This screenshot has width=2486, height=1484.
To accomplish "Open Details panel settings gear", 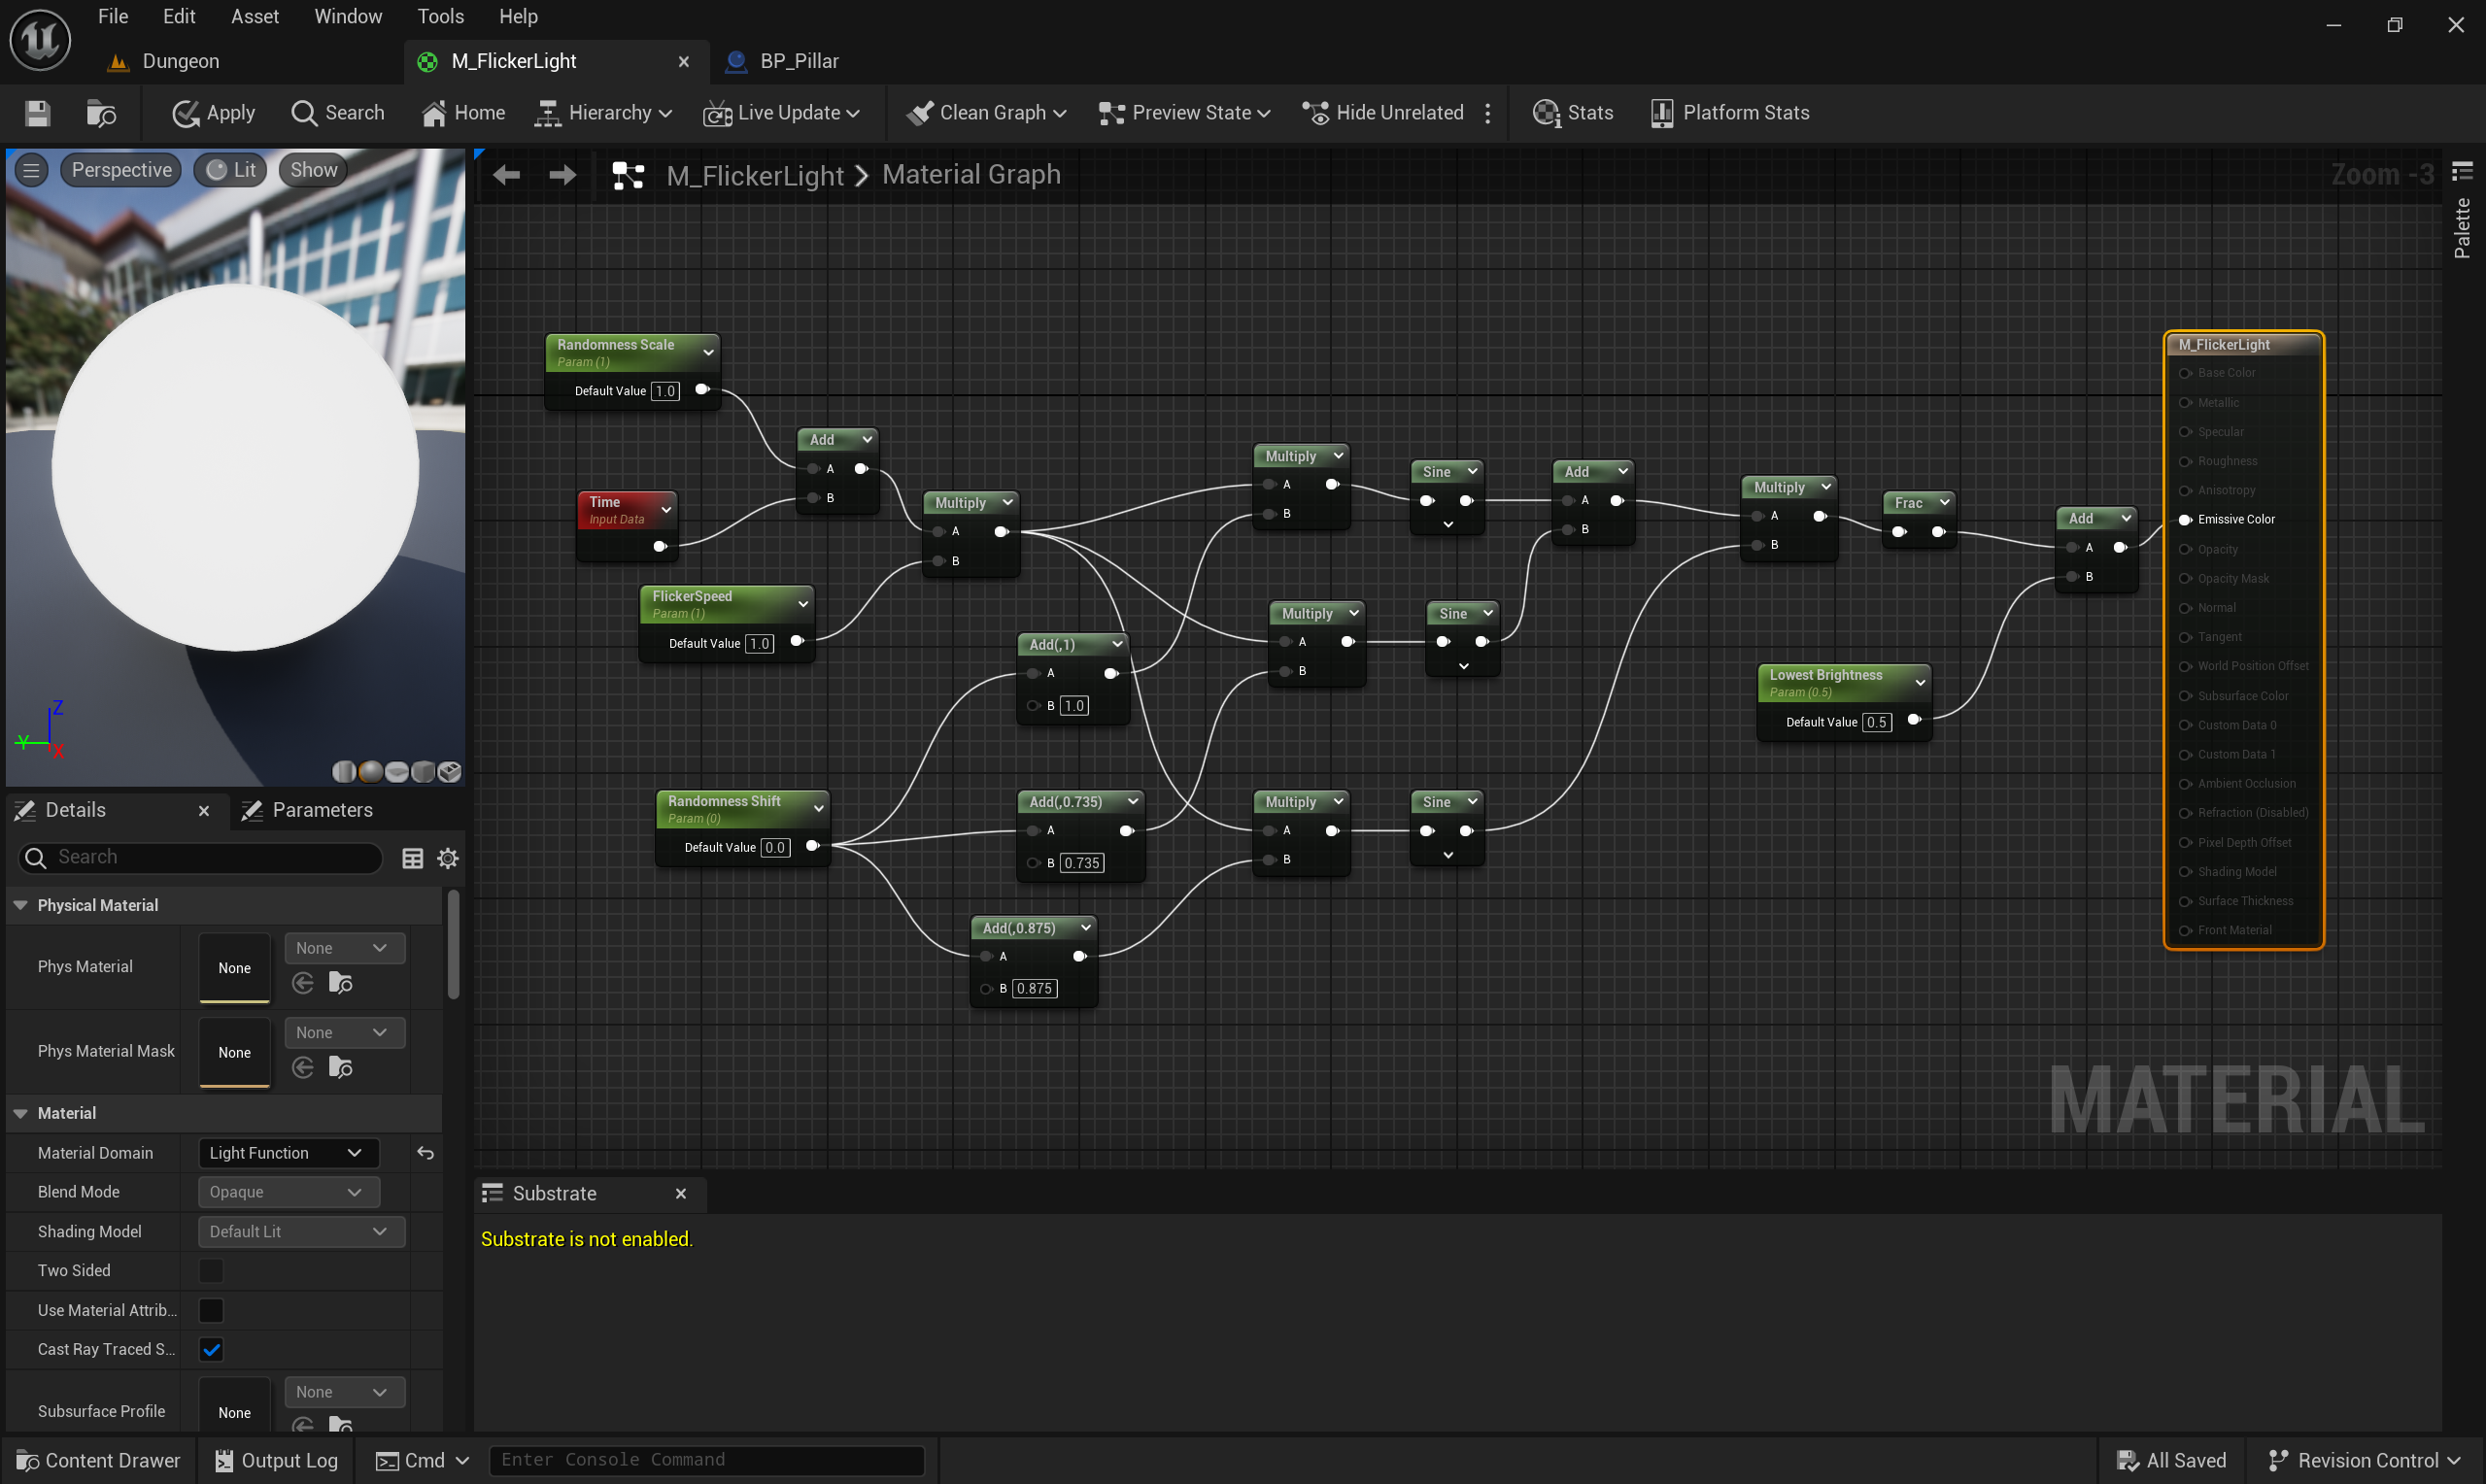I will (x=448, y=858).
